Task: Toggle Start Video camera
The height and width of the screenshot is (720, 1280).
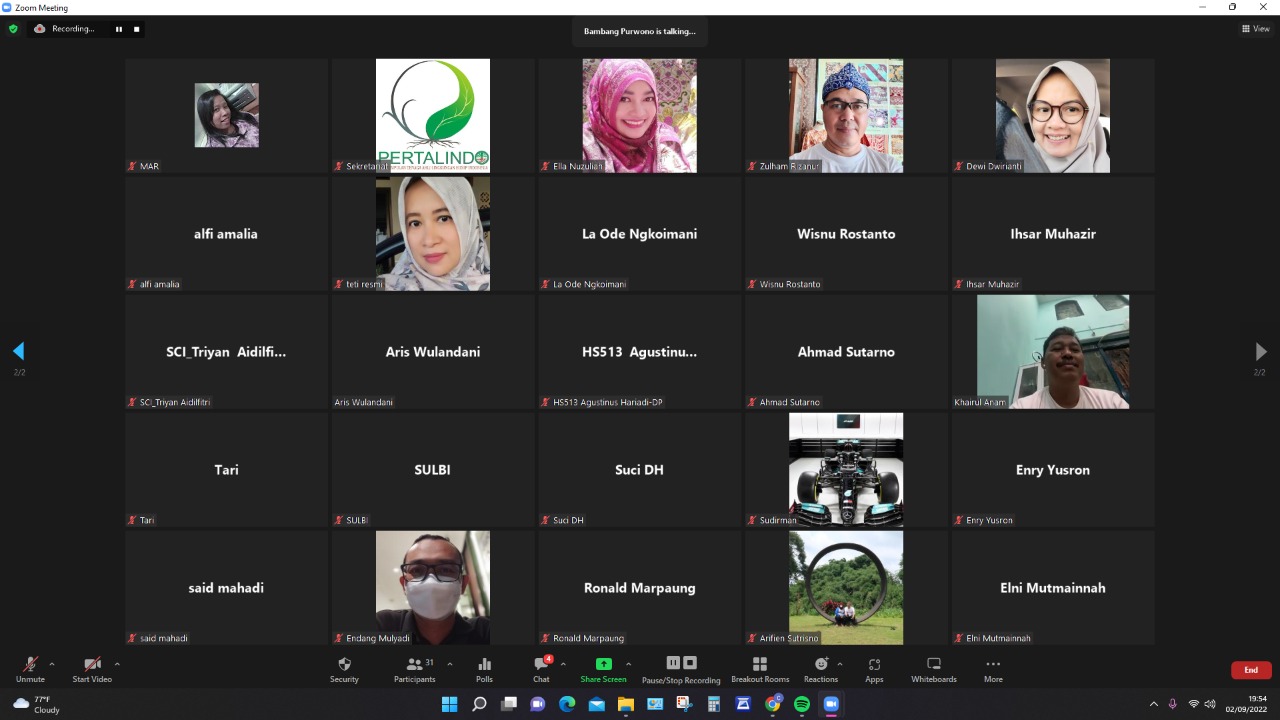Action: [x=92, y=668]
